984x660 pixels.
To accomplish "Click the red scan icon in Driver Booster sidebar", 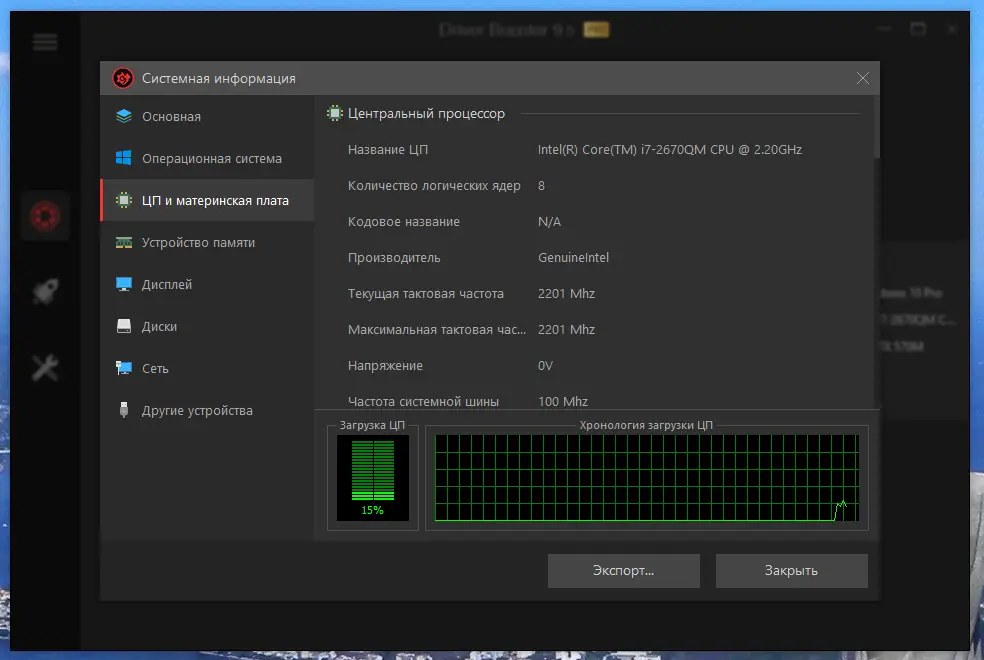I will tap(45, 216).
